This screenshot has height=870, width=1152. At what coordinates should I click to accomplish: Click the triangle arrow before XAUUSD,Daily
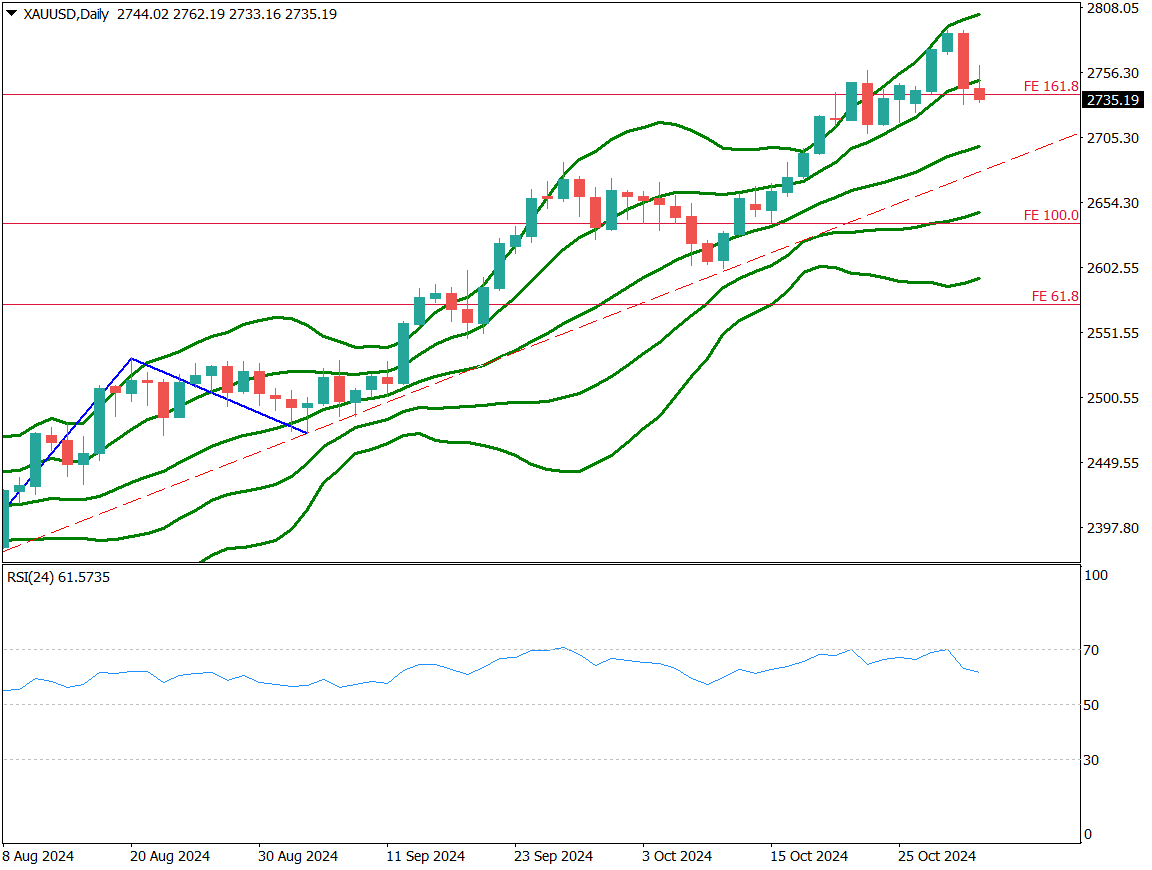pos(11,14)
